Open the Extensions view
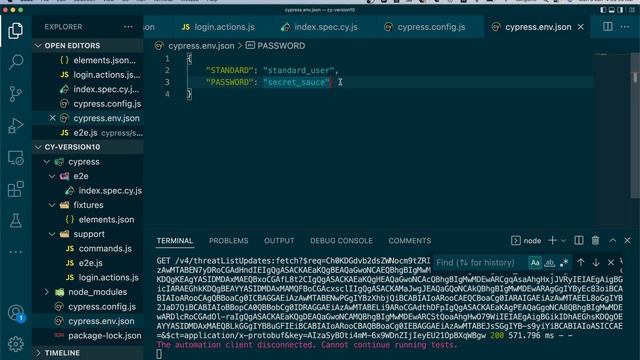The image size is (640, 360). [x=16, y=189]
